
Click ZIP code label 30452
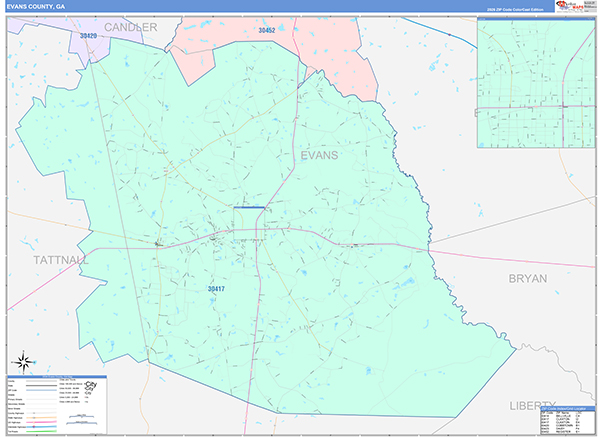coord(267,30)
